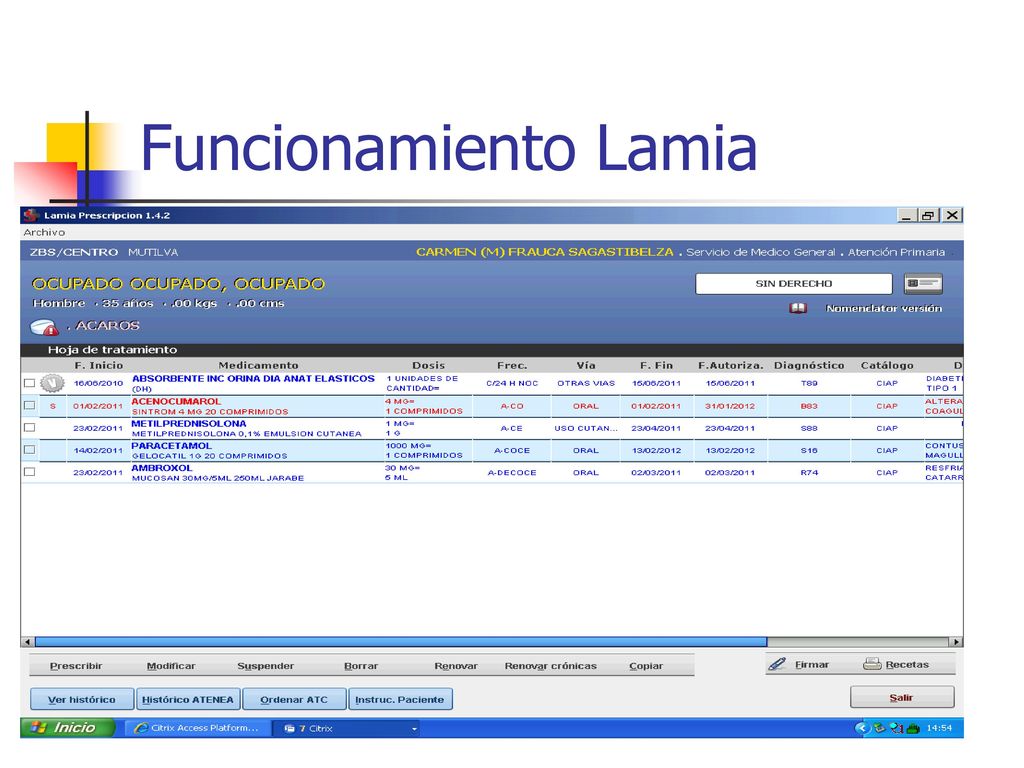Image resolution: width=1024 pixels, height=768 pixels.
Task: Click the Renovar crónicas button
Action: click(x=551, y=665)
